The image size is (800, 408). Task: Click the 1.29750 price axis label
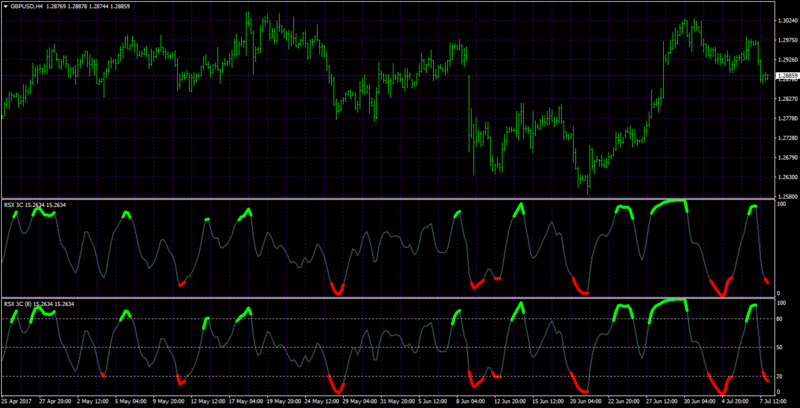(x=787, y=40)
